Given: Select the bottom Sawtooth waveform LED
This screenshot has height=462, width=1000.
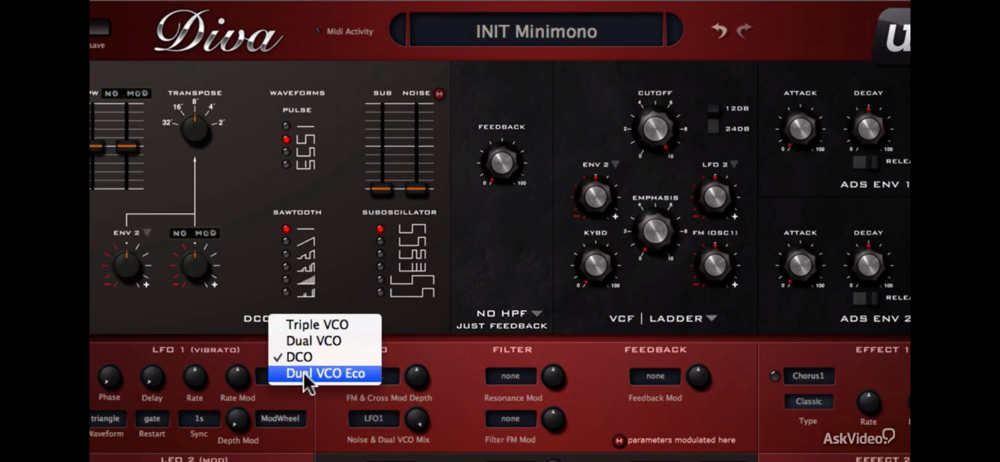Looking at the screenshot, I should pos(286,292).
